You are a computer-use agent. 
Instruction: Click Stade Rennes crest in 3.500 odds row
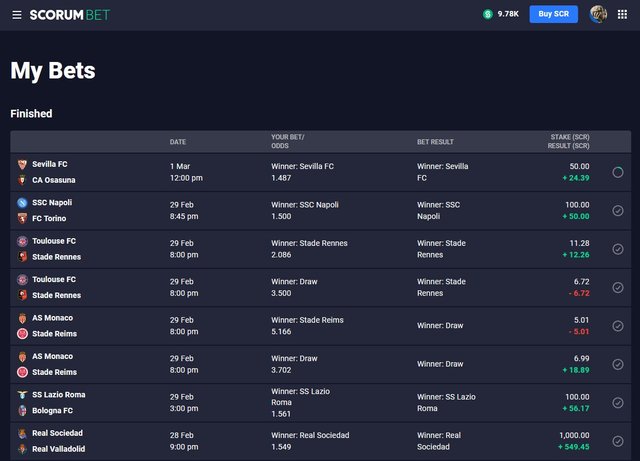tap(22, 295)
